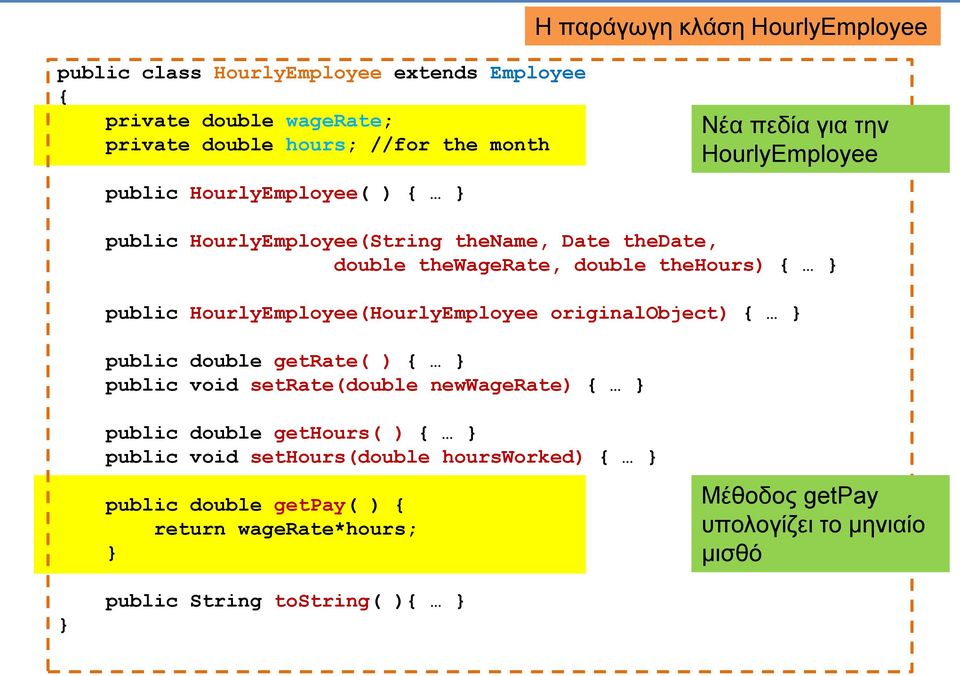
Task: Click the orange title 'Η παράγωγη κλάση HourlyEmployee'
Action: 732,27
